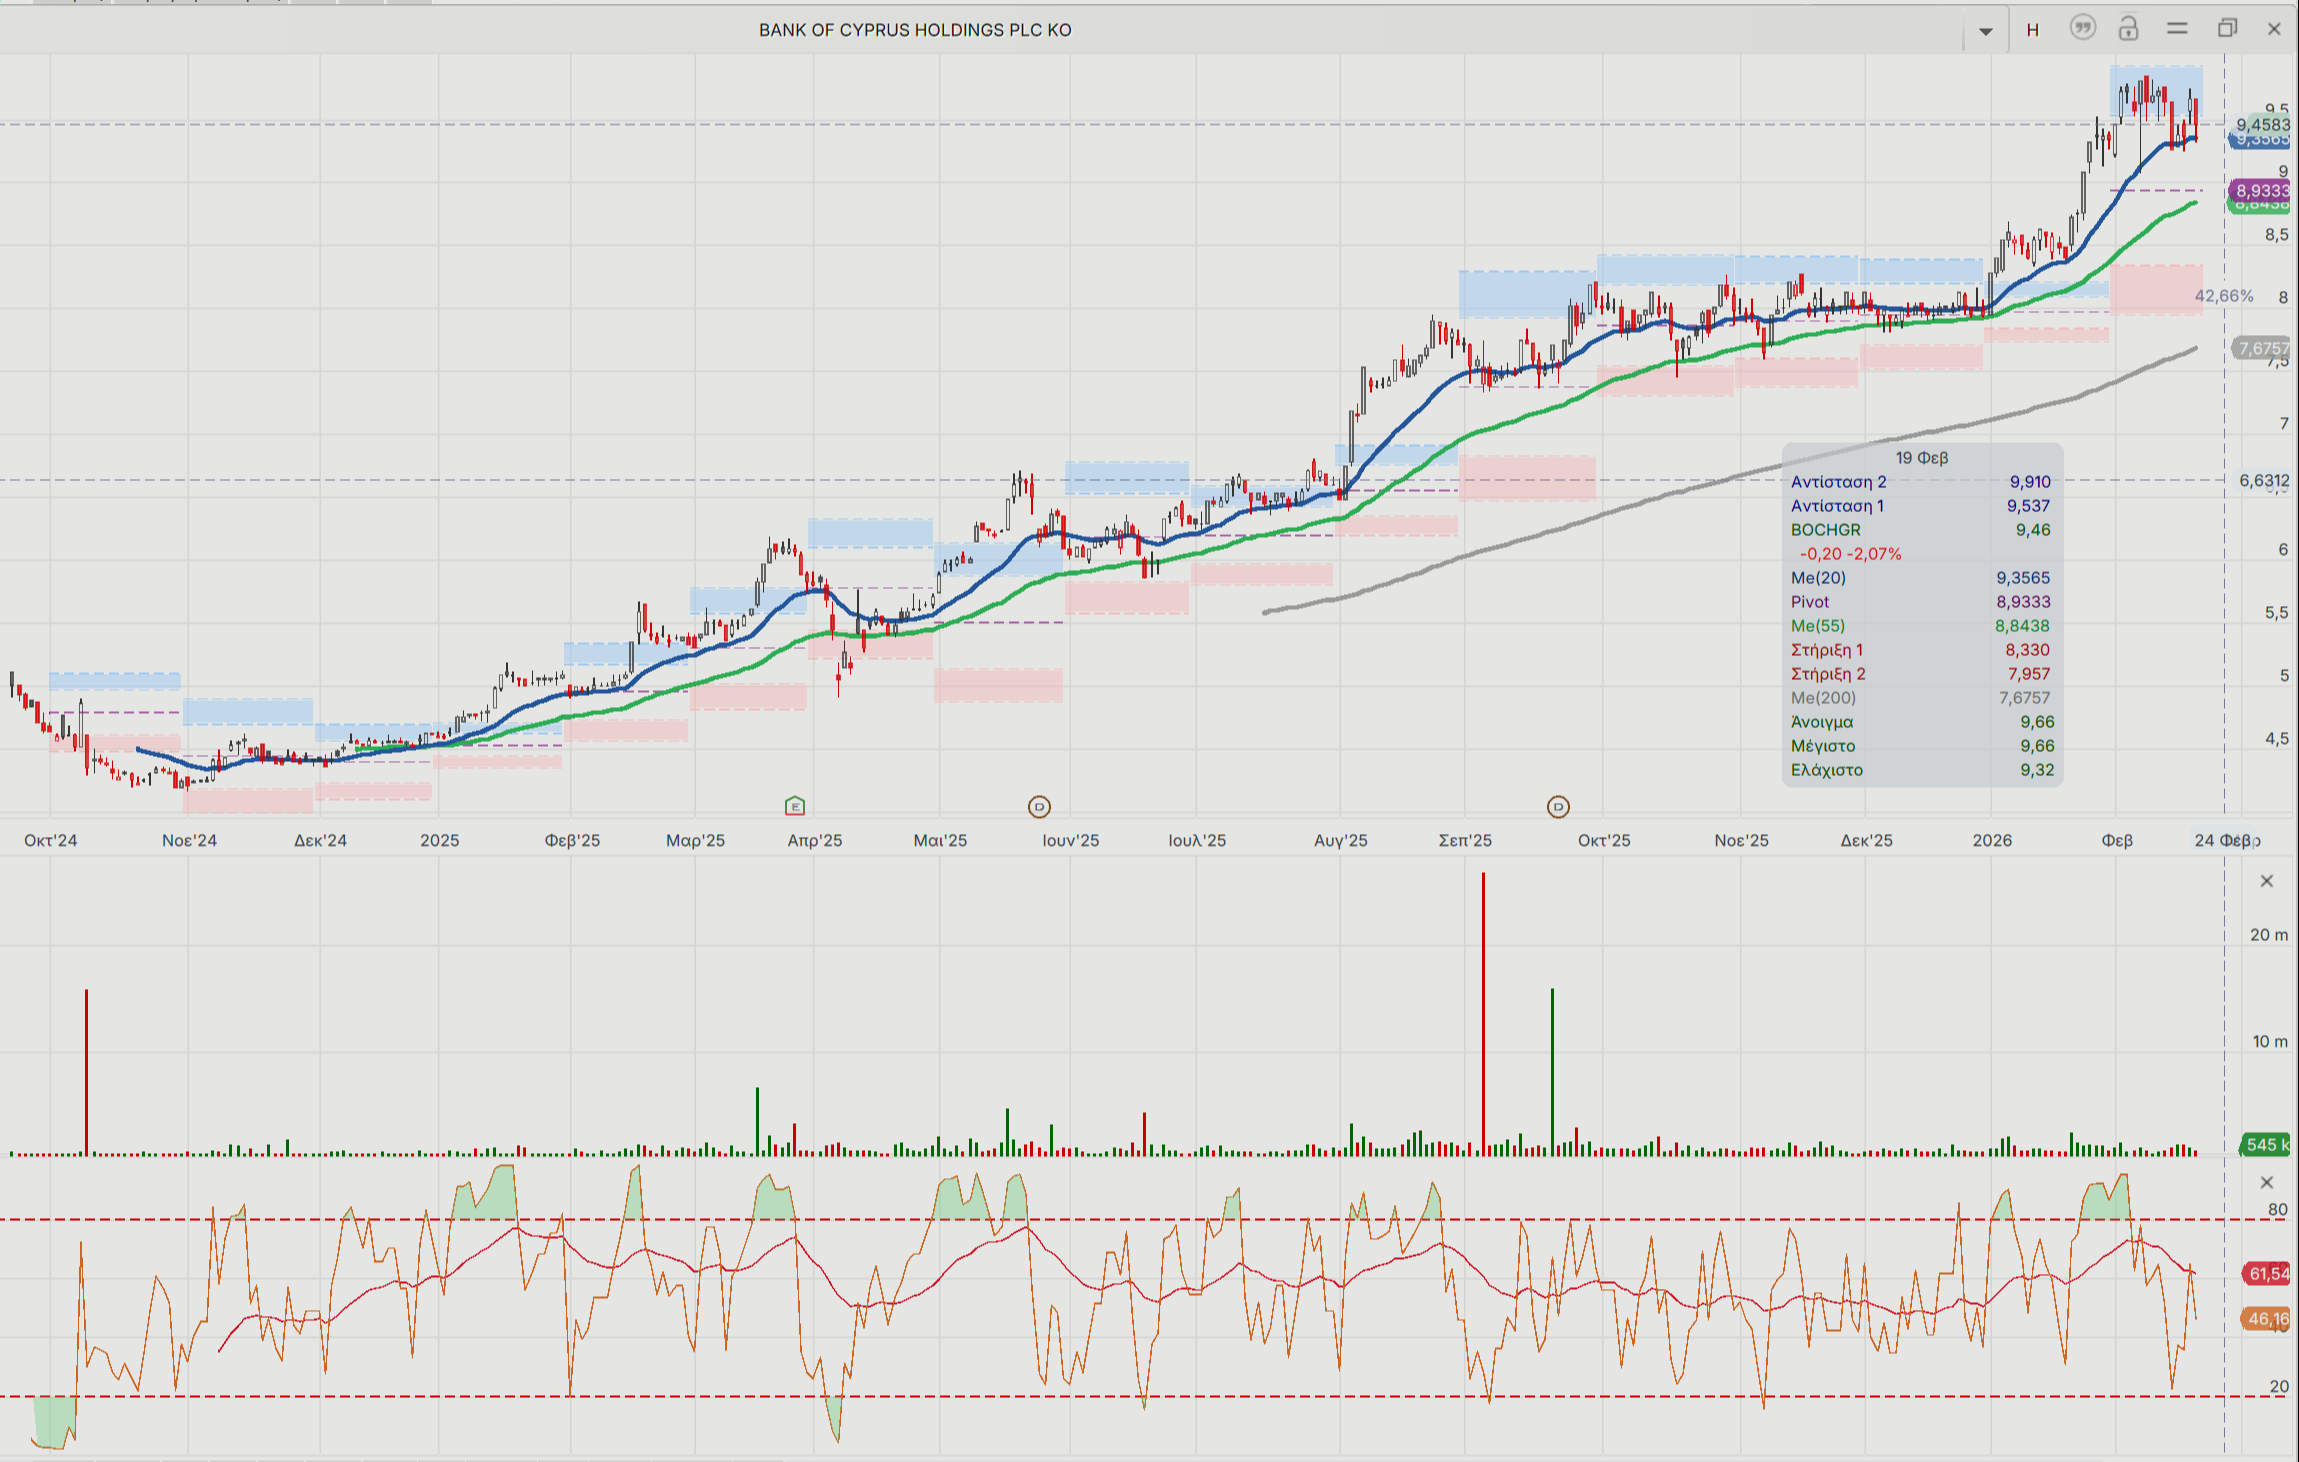
Task: Close the bottom oscillator panel
Action: 2267,1183
